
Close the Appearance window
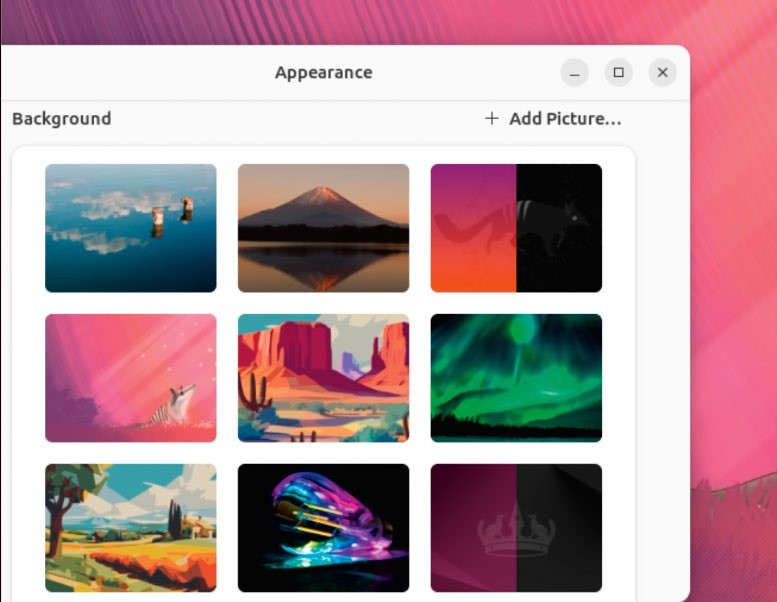[x=663, y=73]
